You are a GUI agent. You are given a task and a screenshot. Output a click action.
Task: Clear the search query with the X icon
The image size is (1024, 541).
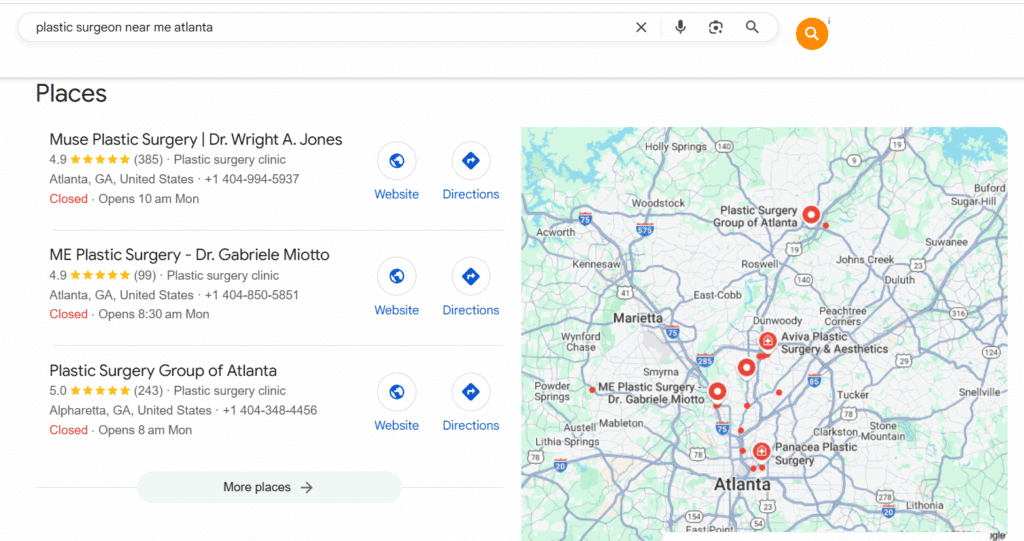(641, 27)
